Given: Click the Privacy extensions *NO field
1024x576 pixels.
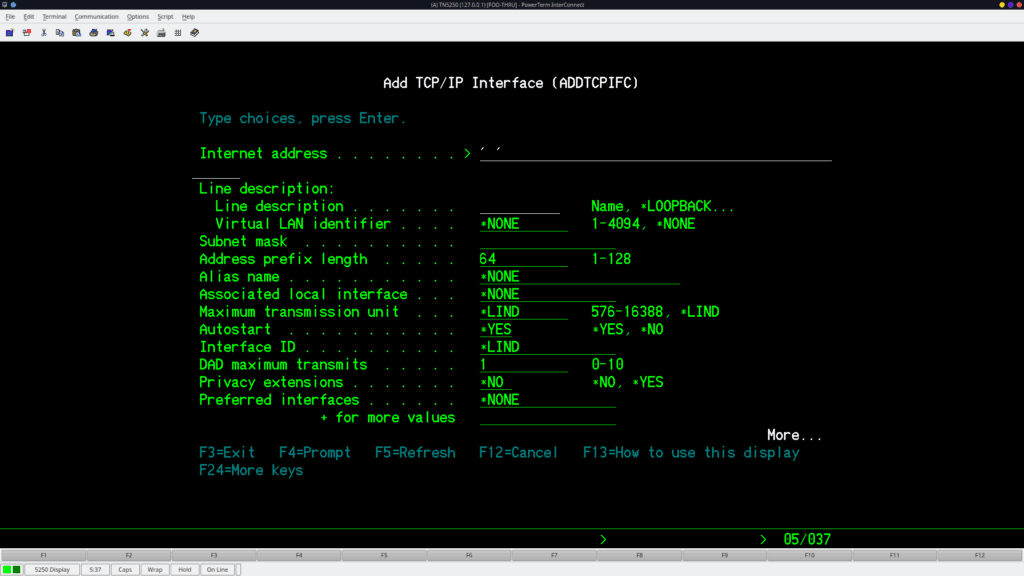Looking at the screenshot, I should click(496, 383).
